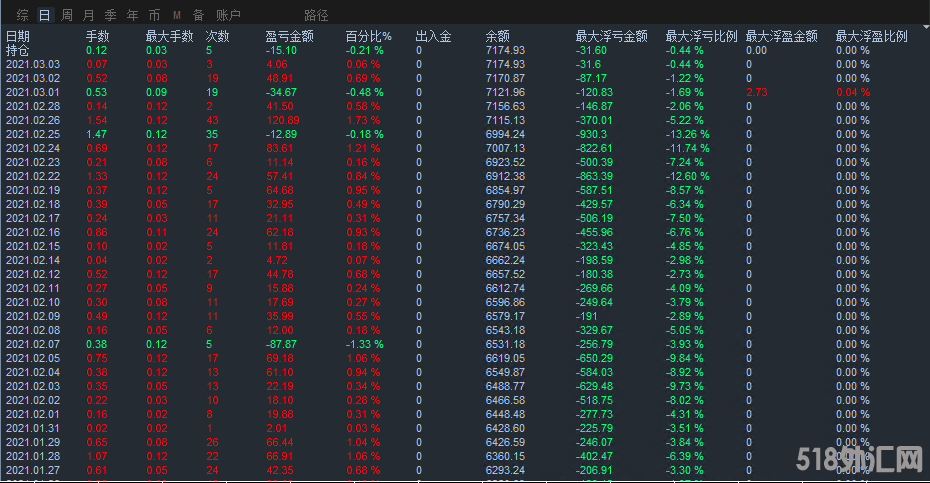Click the 余额 column header

pos(497,36)
